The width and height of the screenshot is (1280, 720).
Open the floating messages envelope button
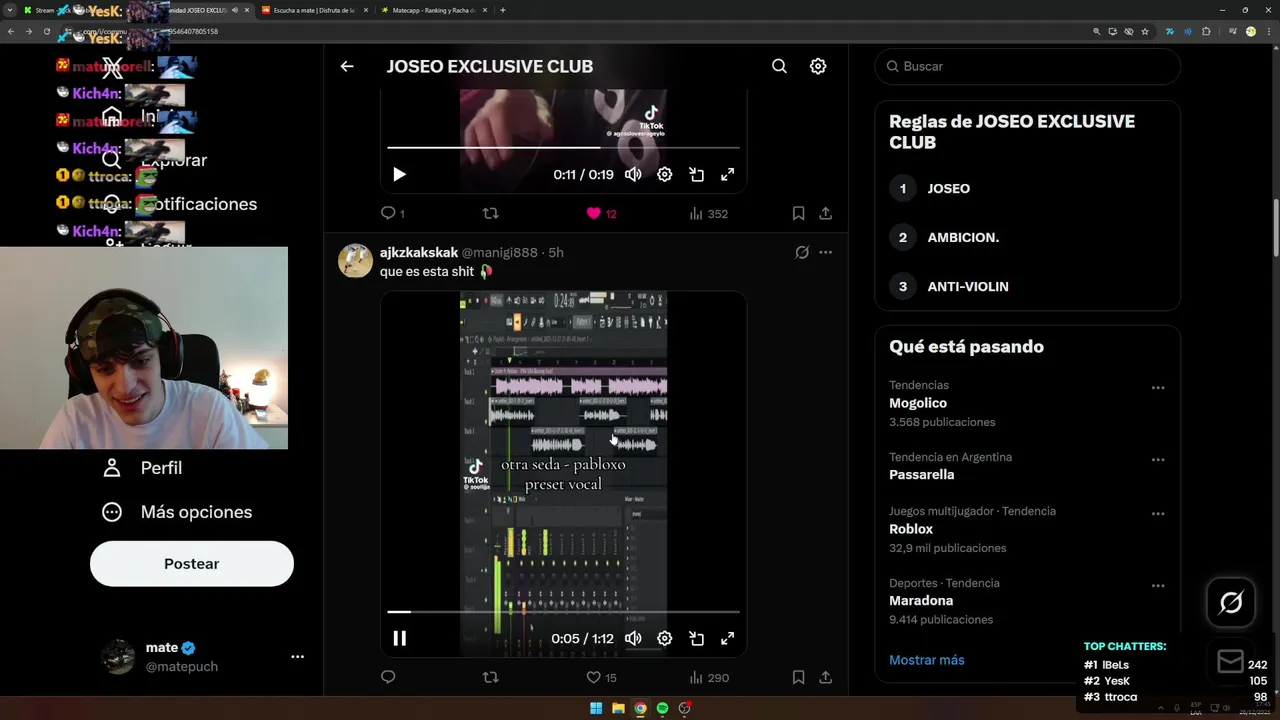coord(1231,661)
